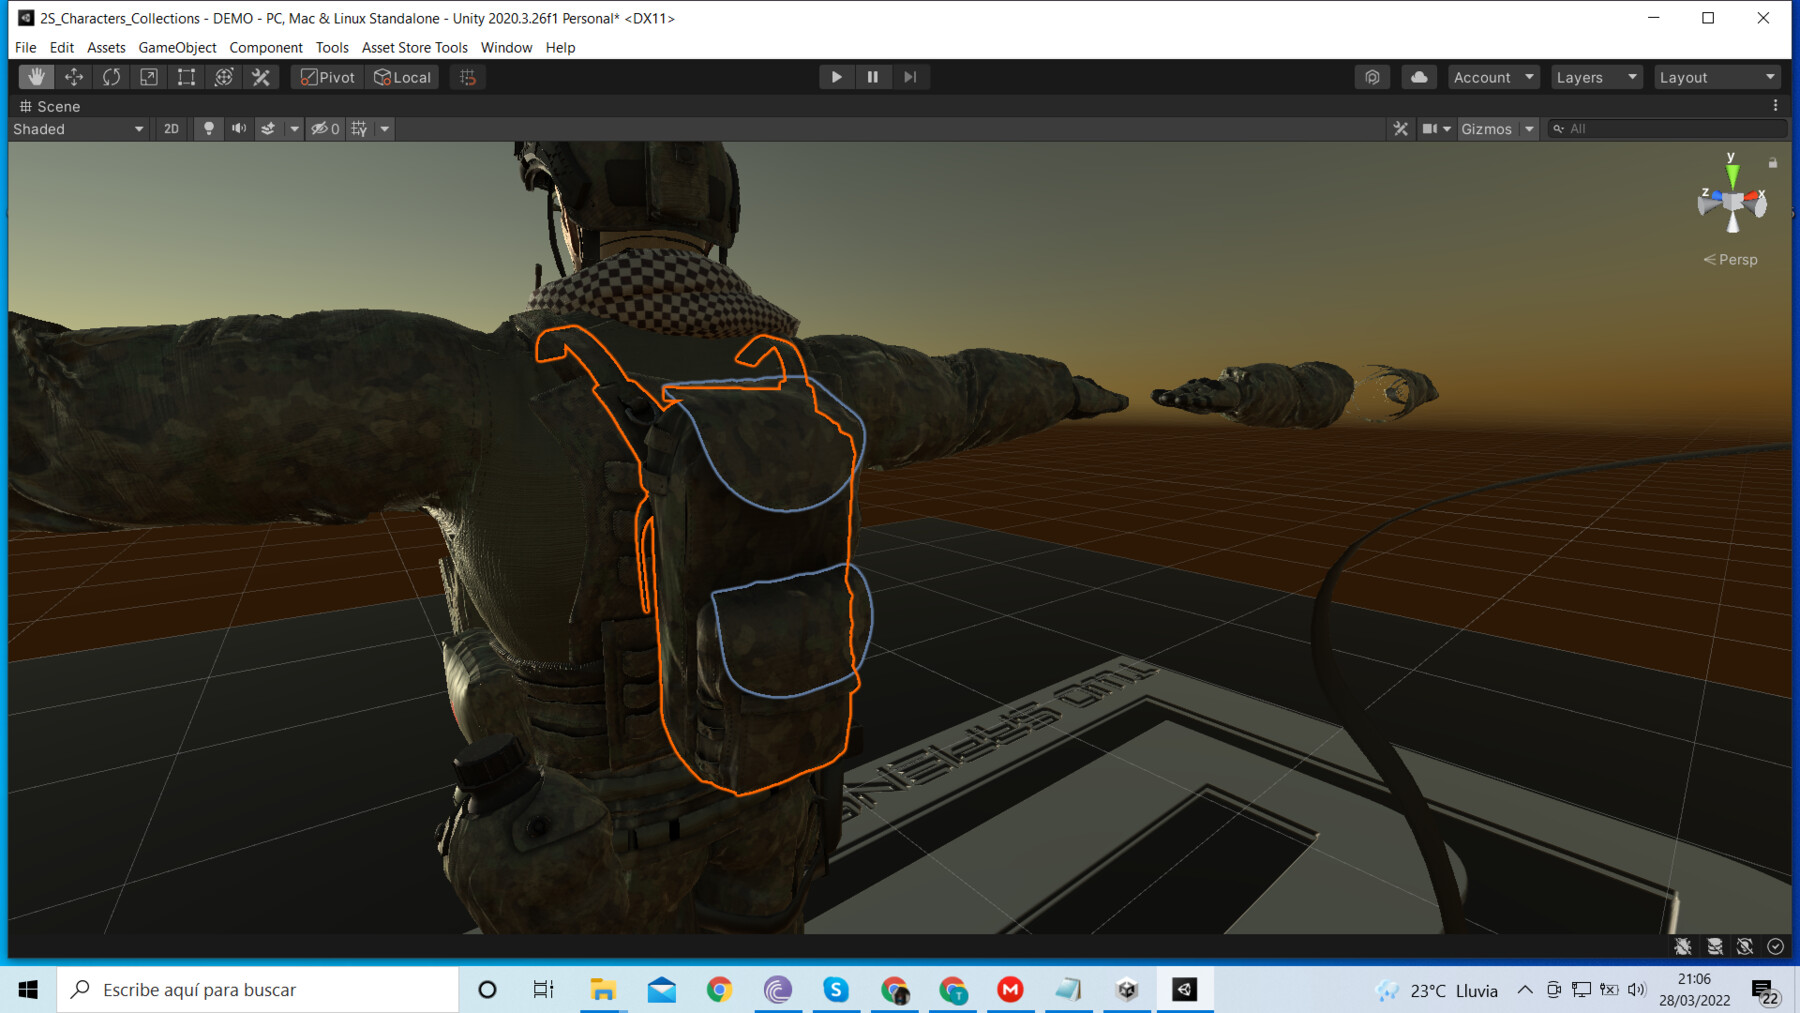Open the Layers dropdown
The width and height of the screenshot is (1800, 1013).
(1597, 77)
